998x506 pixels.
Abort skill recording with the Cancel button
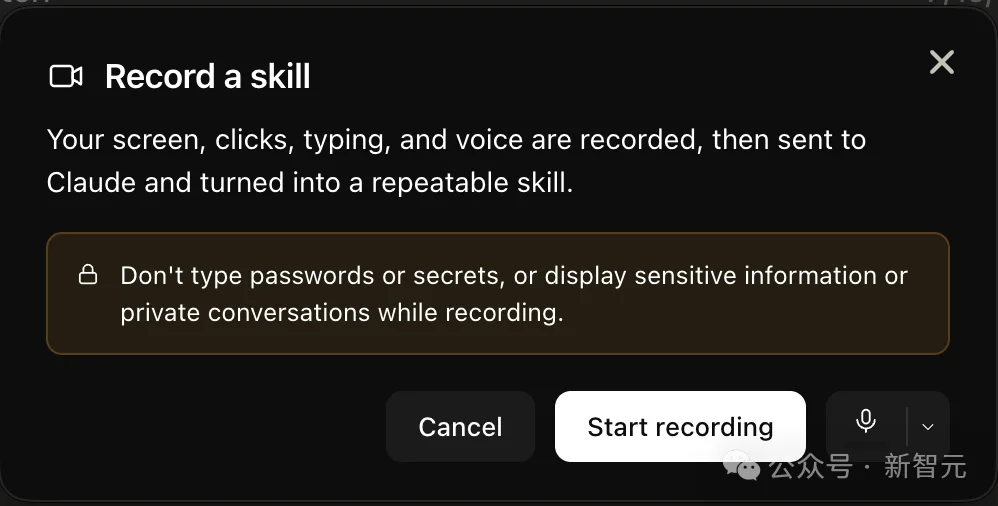tap(460, 426)
